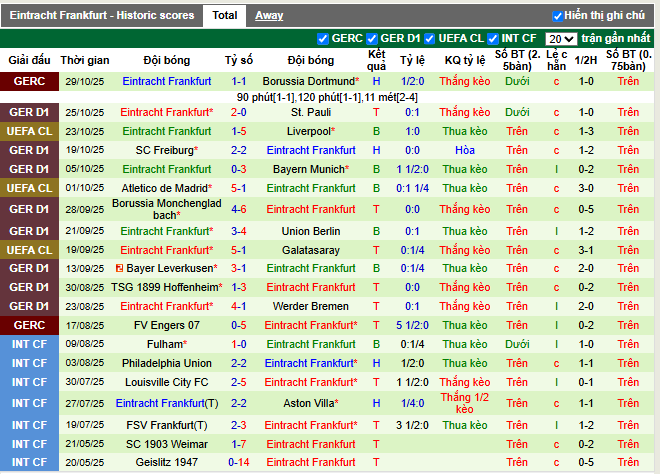
Task: Open the Borussia Dortmund team link
Action: 308,80
